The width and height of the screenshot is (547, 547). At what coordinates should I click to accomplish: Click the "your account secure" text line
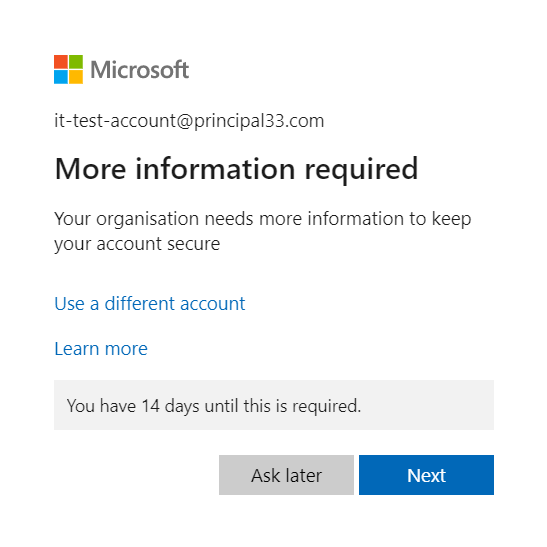point(137,244)
